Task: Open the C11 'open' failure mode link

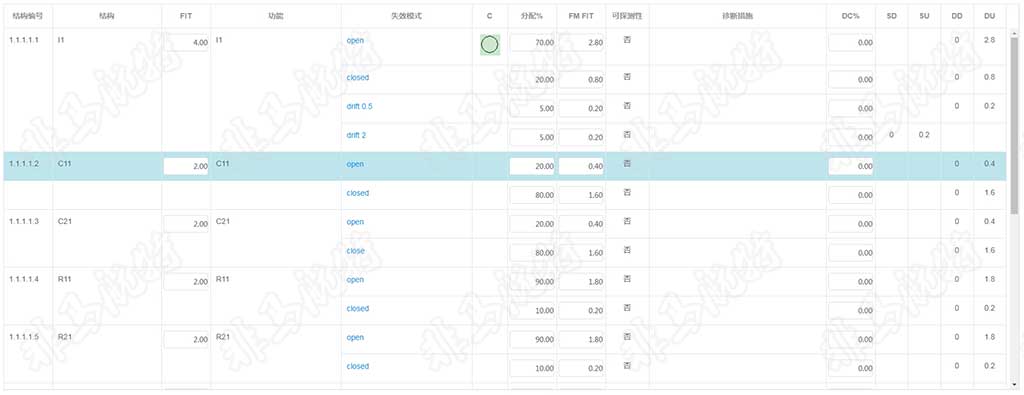Action: click(355, 164)
